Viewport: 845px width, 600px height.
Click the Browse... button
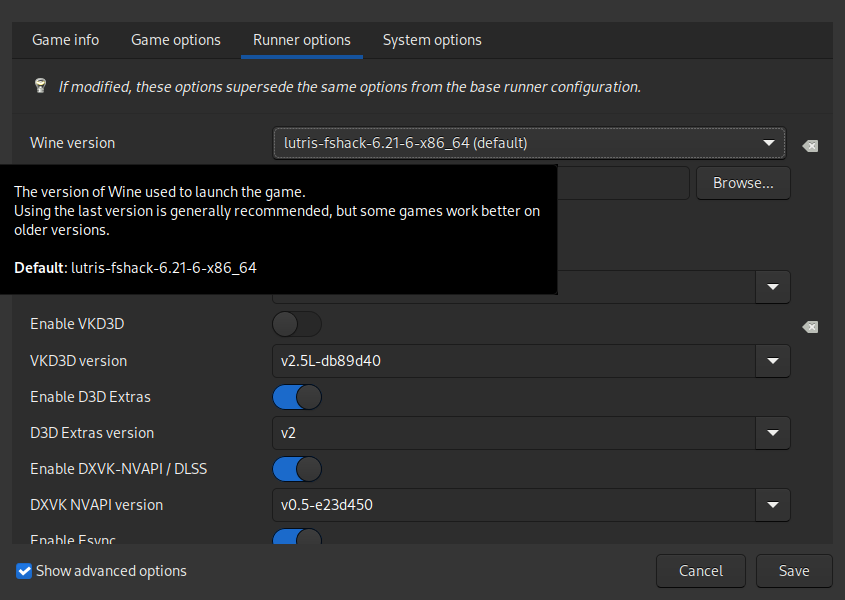(x=743, y=183)
